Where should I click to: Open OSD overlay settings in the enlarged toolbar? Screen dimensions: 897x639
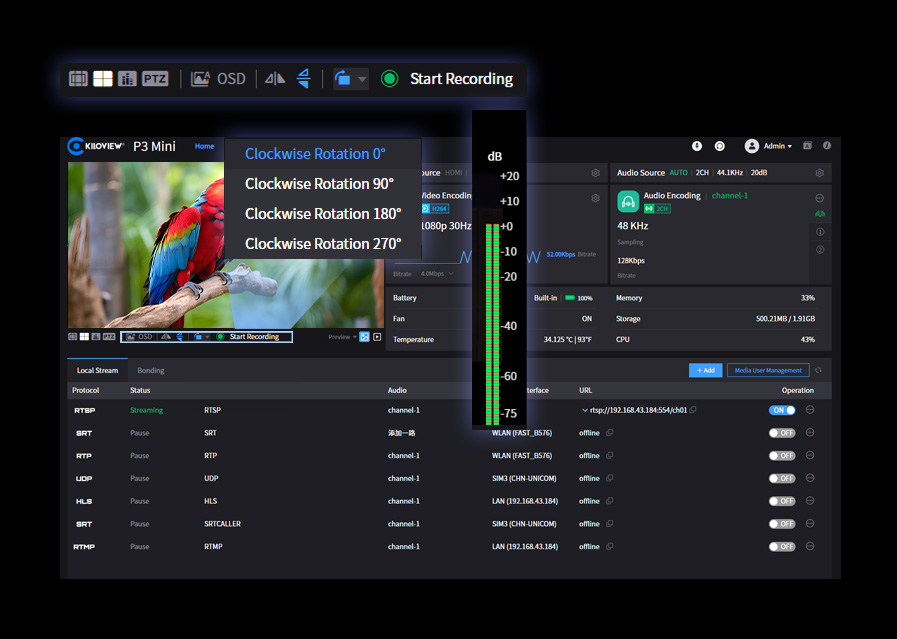coord(219,79)
